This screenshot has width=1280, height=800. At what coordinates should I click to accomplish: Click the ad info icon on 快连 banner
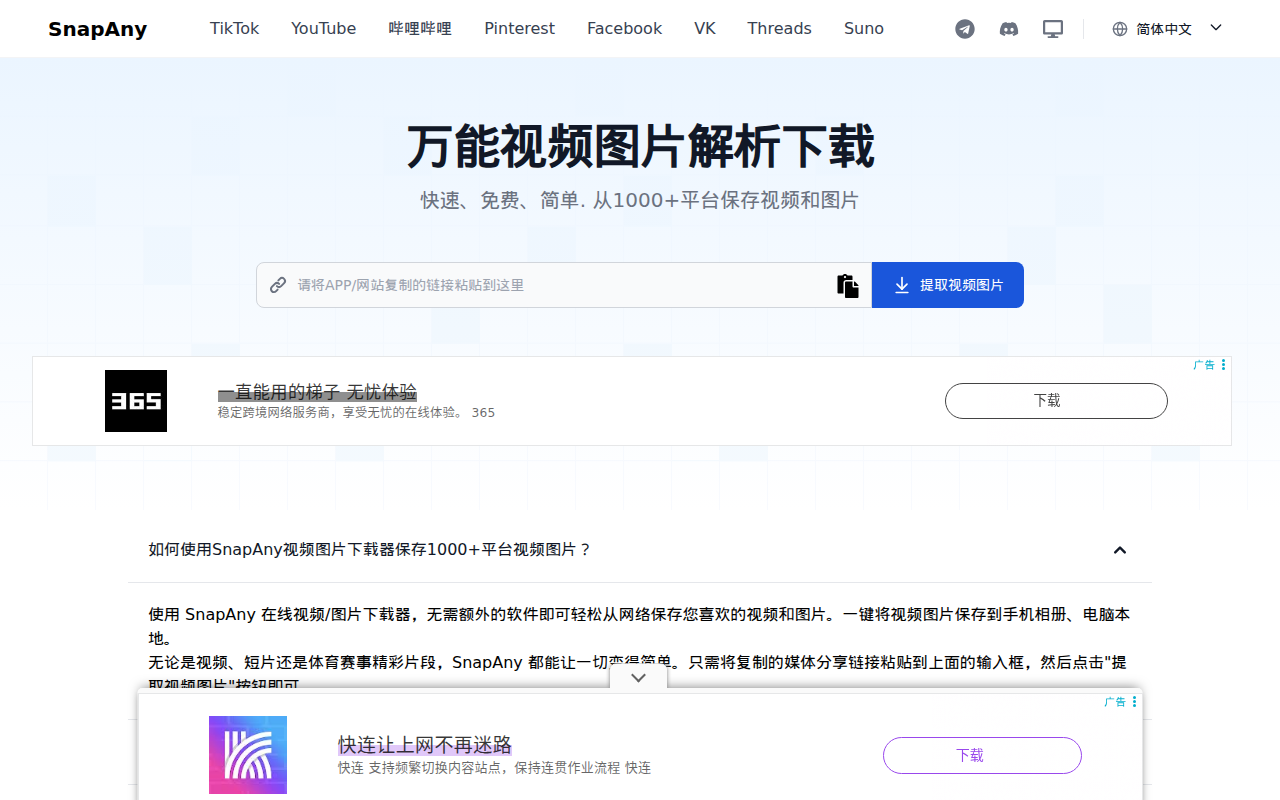1134,702
